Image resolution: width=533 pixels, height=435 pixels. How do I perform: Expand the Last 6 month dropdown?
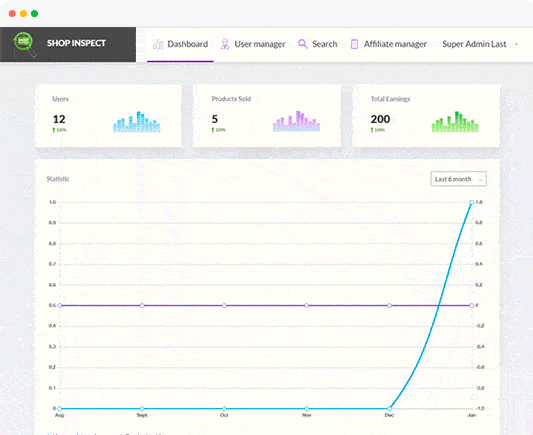tap(458, 179)
